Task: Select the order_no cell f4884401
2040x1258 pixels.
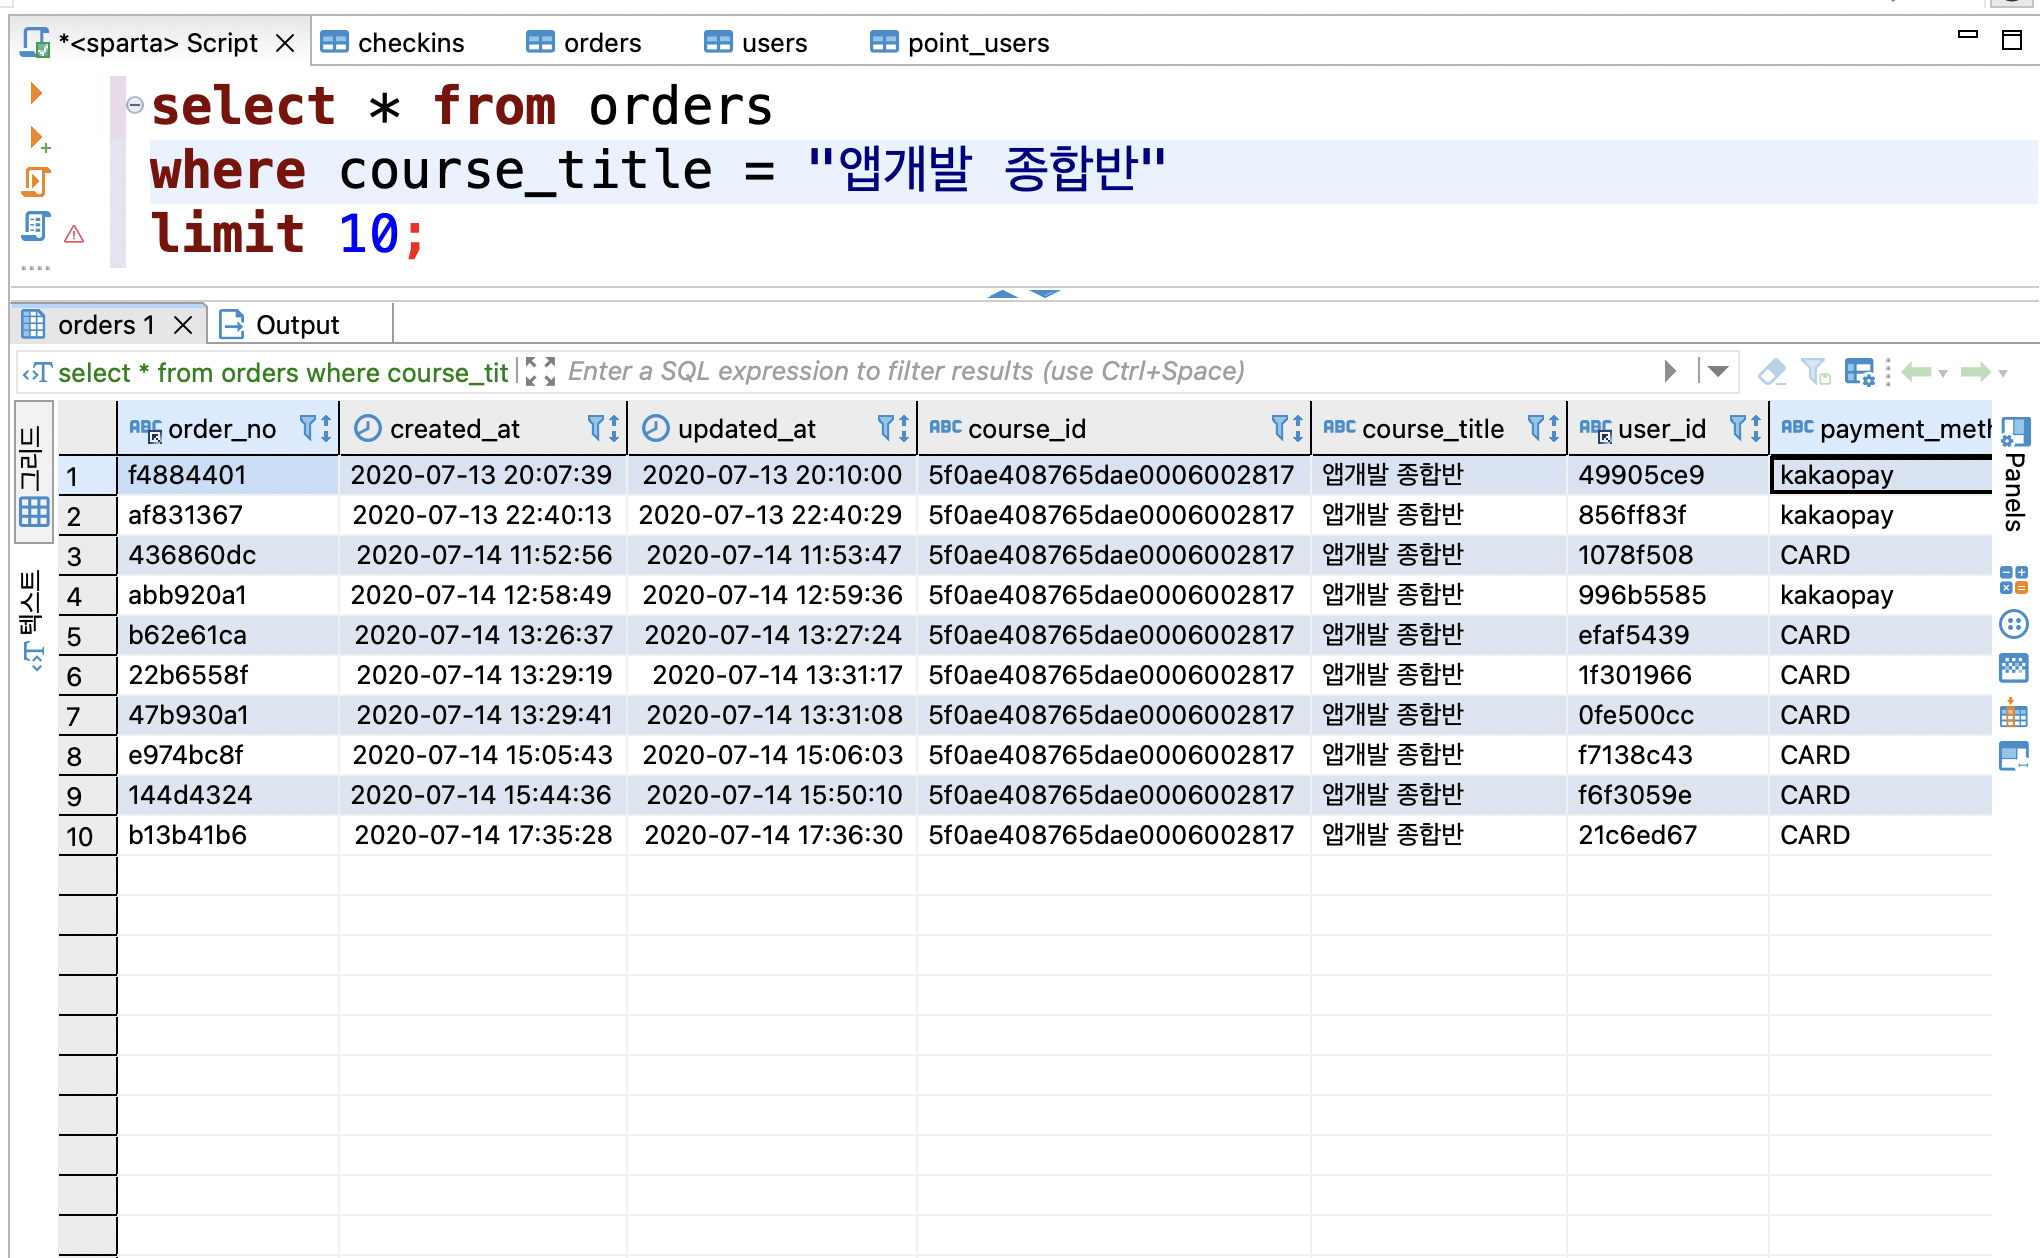Action: point(229,475)
